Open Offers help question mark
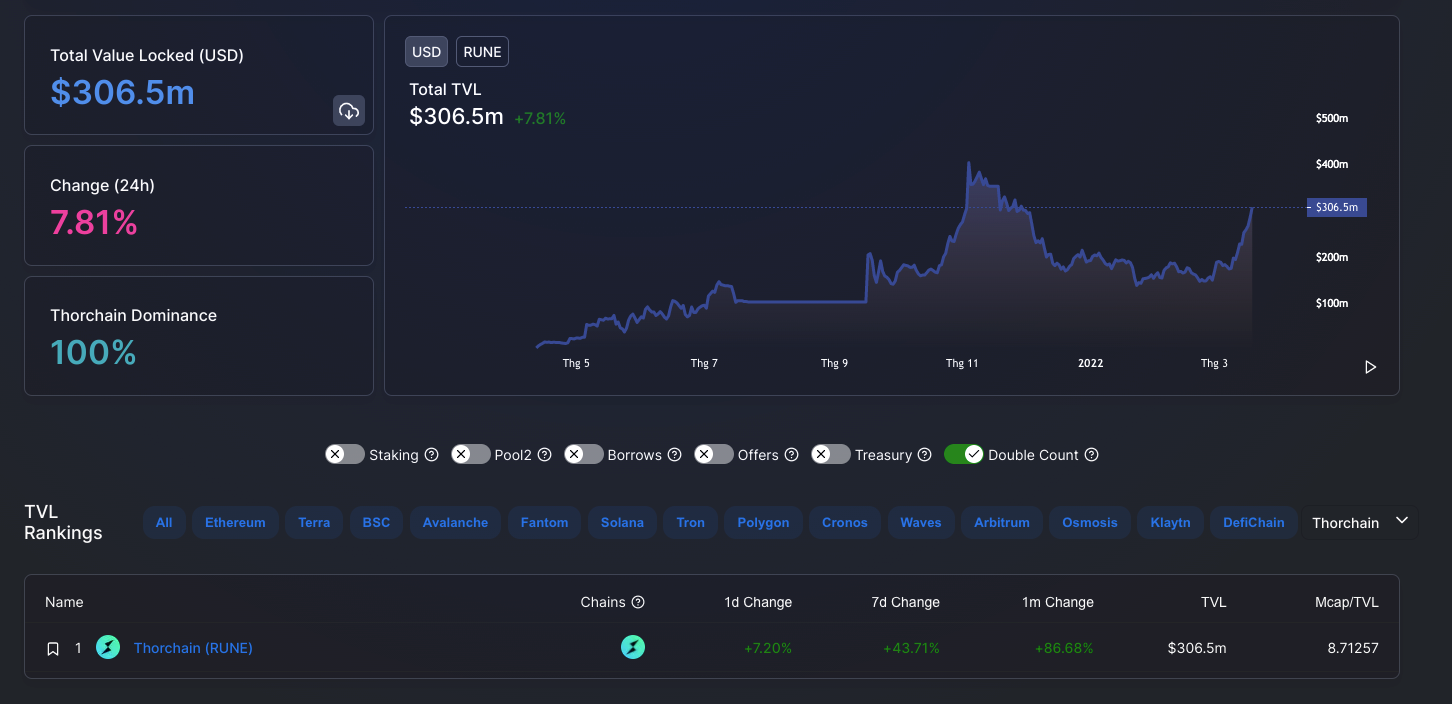 (792, 454)
